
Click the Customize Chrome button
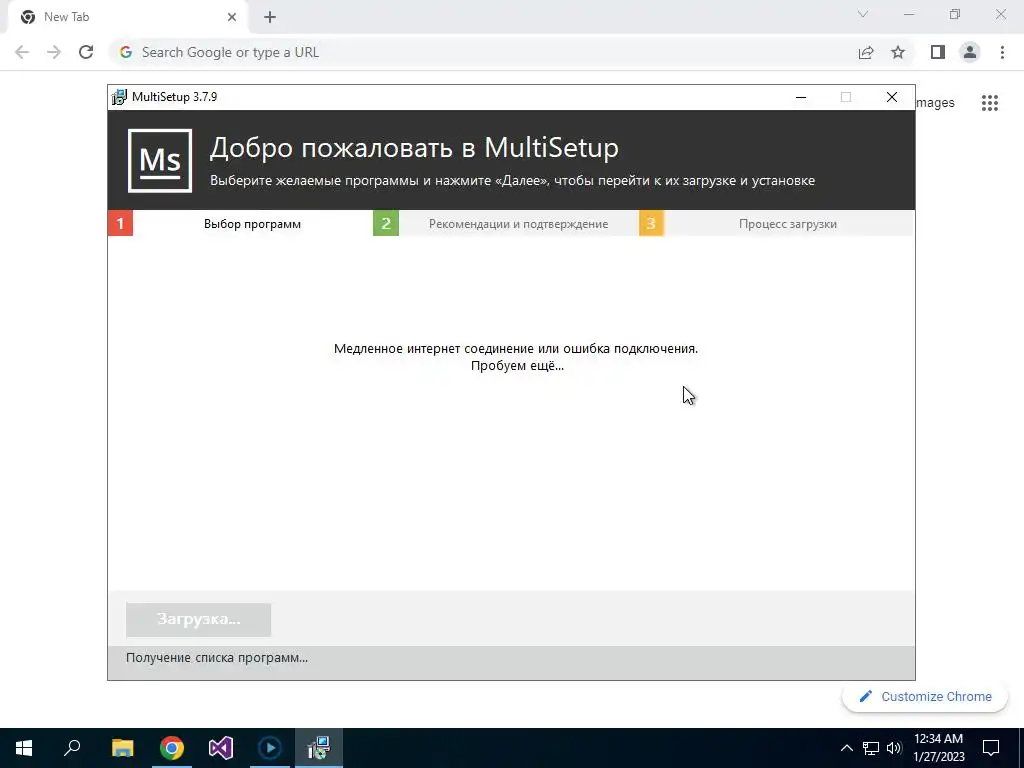tap(925, 697)
